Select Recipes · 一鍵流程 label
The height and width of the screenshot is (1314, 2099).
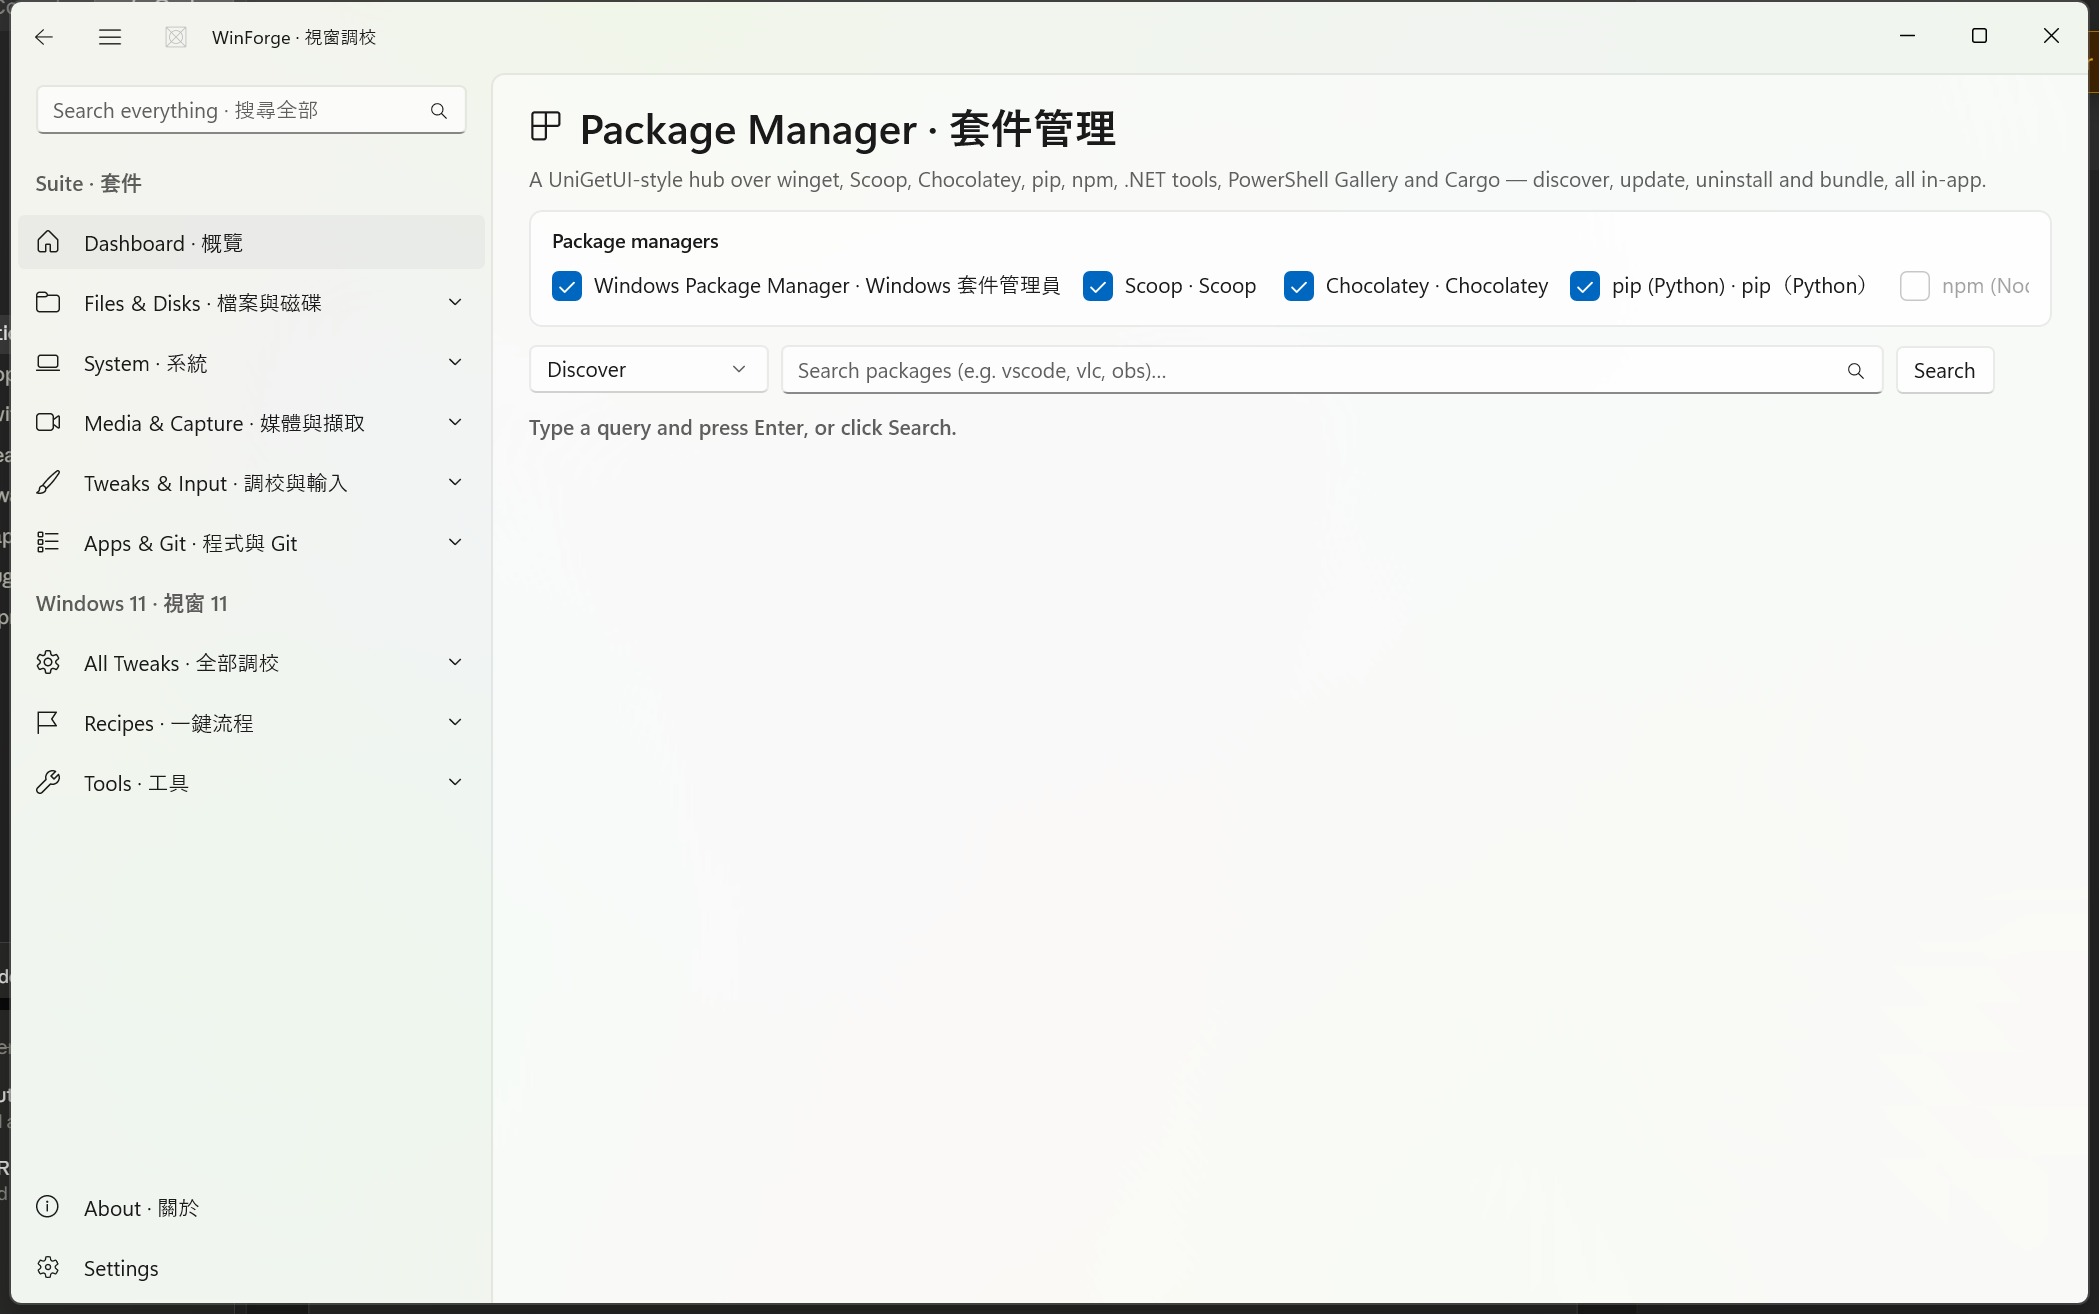[169, 723]
